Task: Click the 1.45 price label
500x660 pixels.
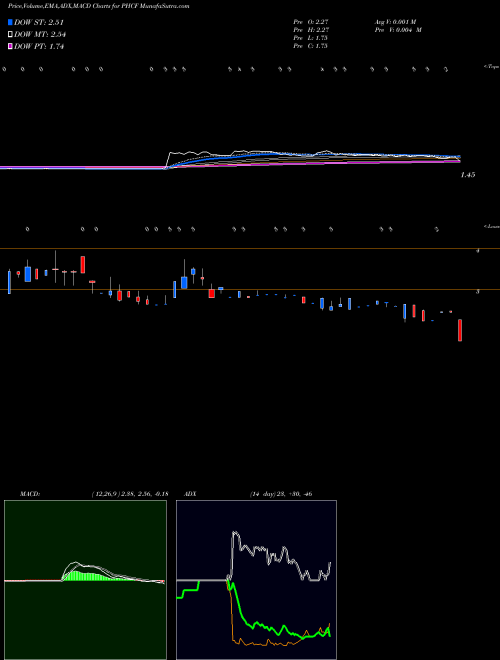Action: (x=468, y=175)
